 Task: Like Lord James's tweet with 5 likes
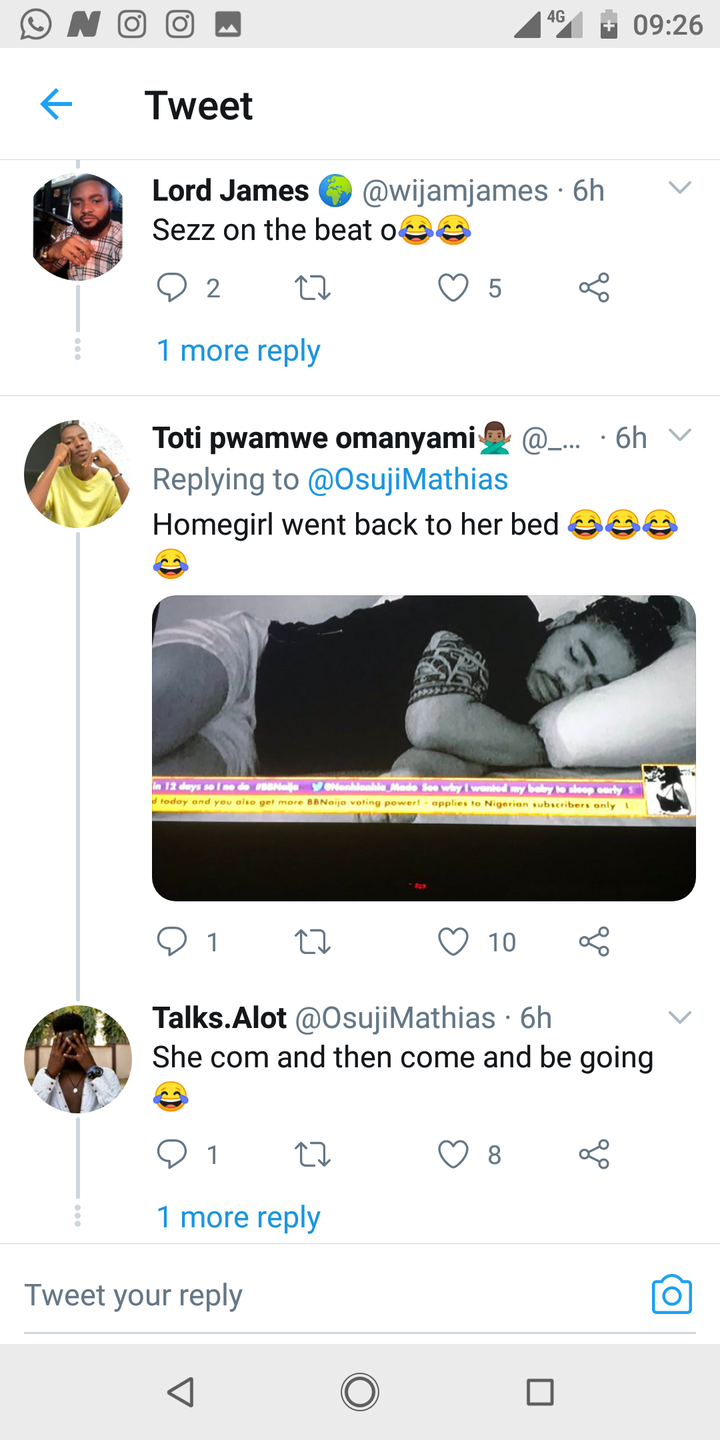453,289
